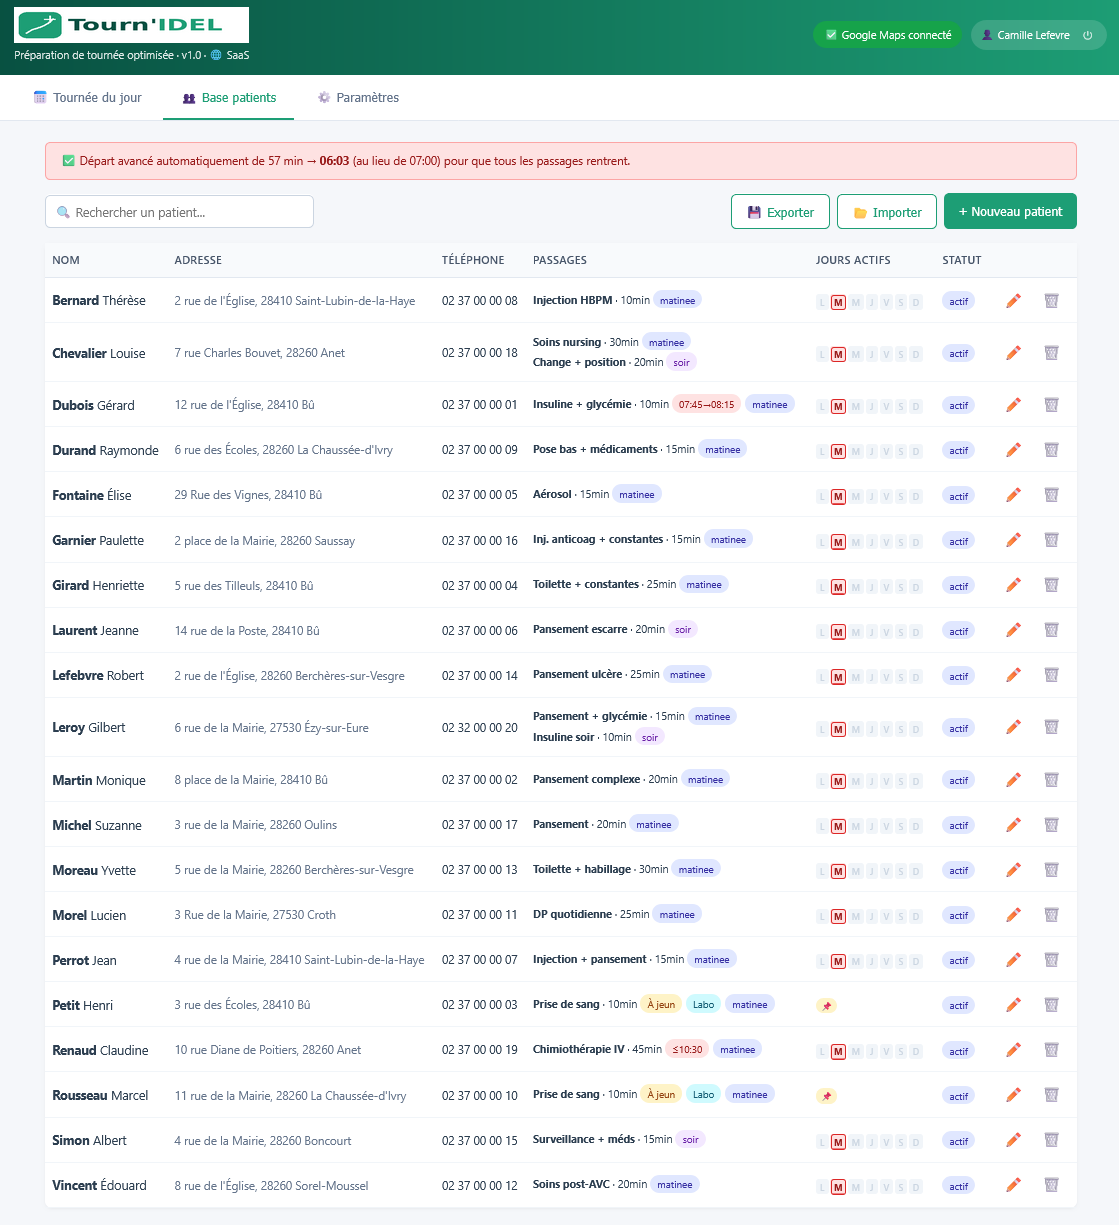Delete Lefebvre Robert with the trash icon

pyautogui.click(x=1051, y=675)
